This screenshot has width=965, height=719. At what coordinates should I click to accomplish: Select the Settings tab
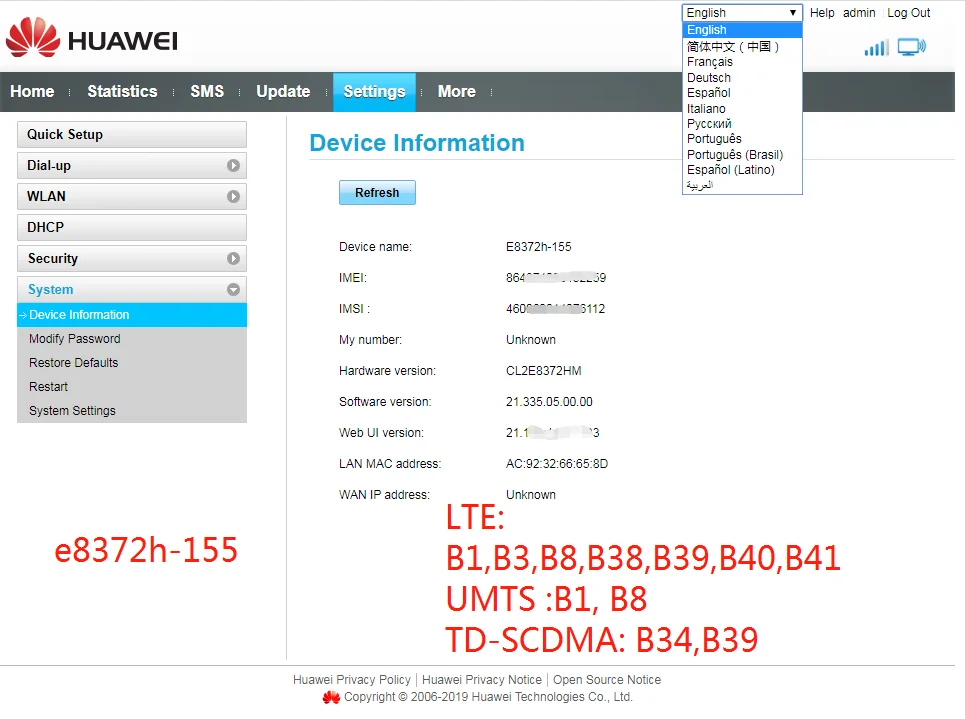(374, 92)
